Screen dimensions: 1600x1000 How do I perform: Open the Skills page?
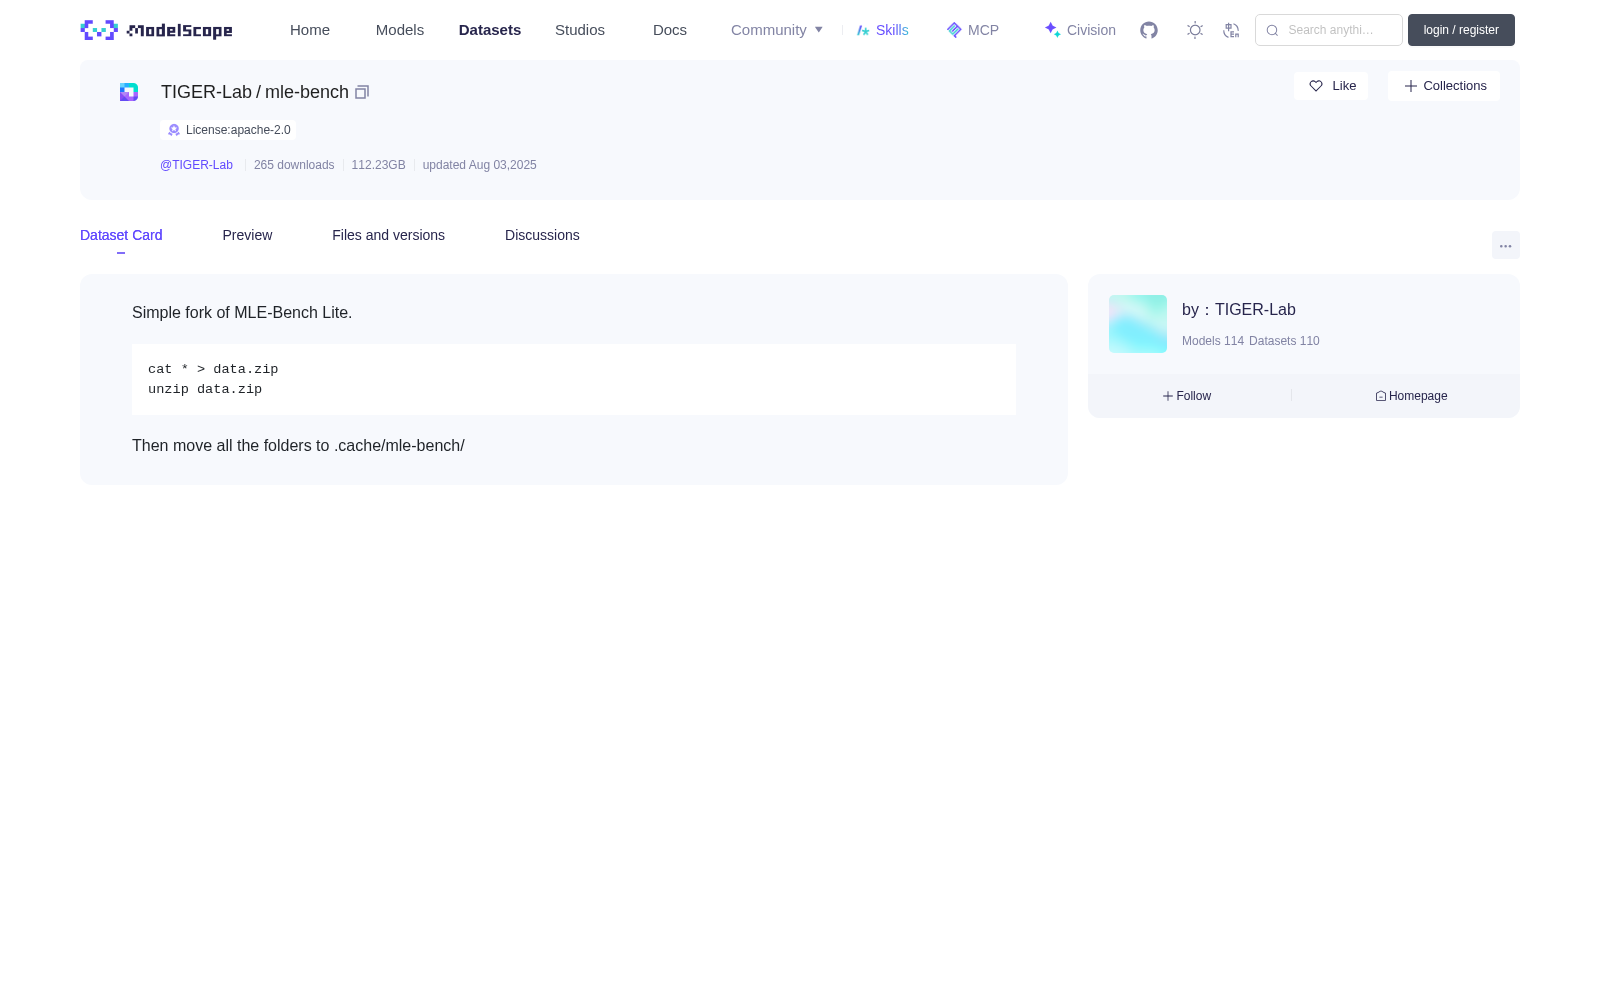pyautogui.click(x=883, y=30)
